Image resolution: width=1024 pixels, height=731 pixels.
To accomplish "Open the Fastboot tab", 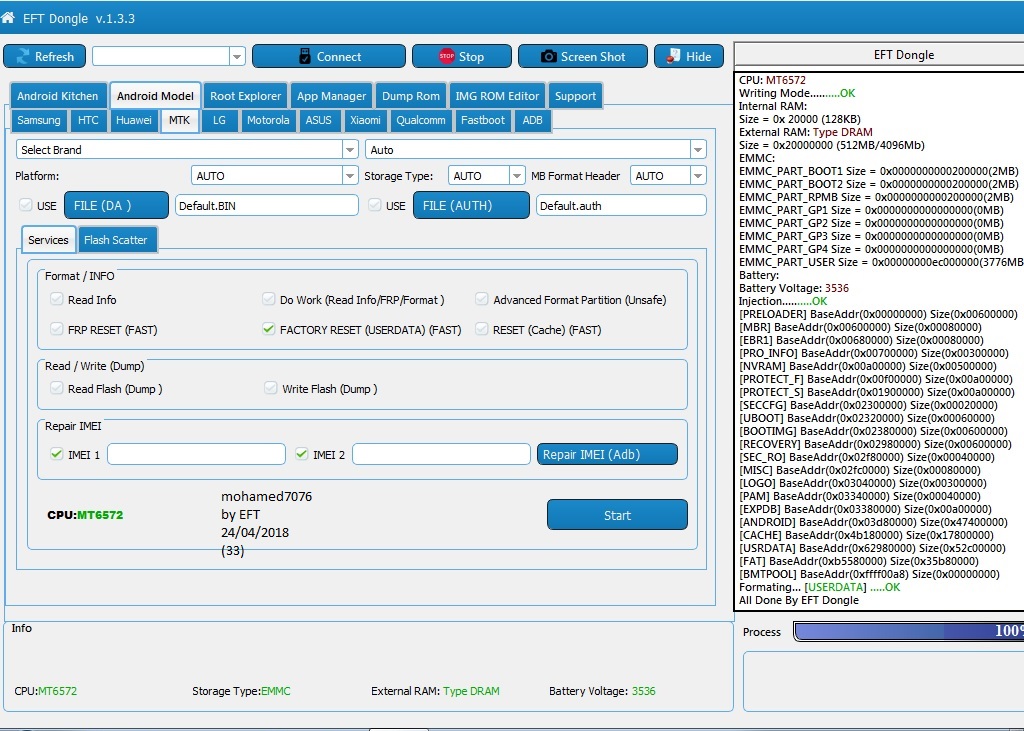I will [483, 120].
